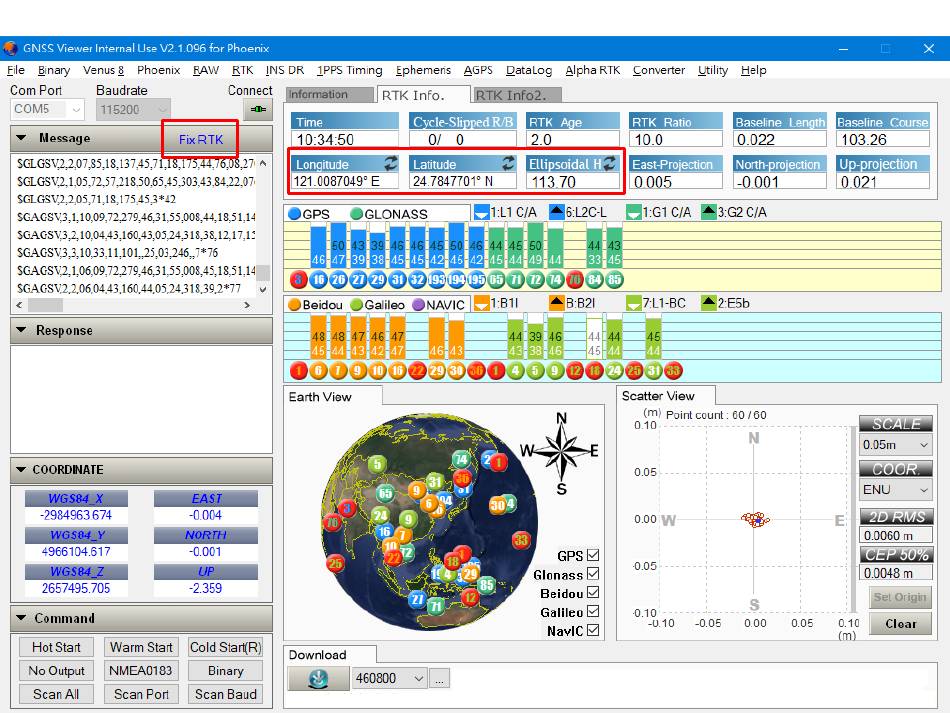Click the Scan All button
The image size is (950, 713).
[x=56, y=694]
